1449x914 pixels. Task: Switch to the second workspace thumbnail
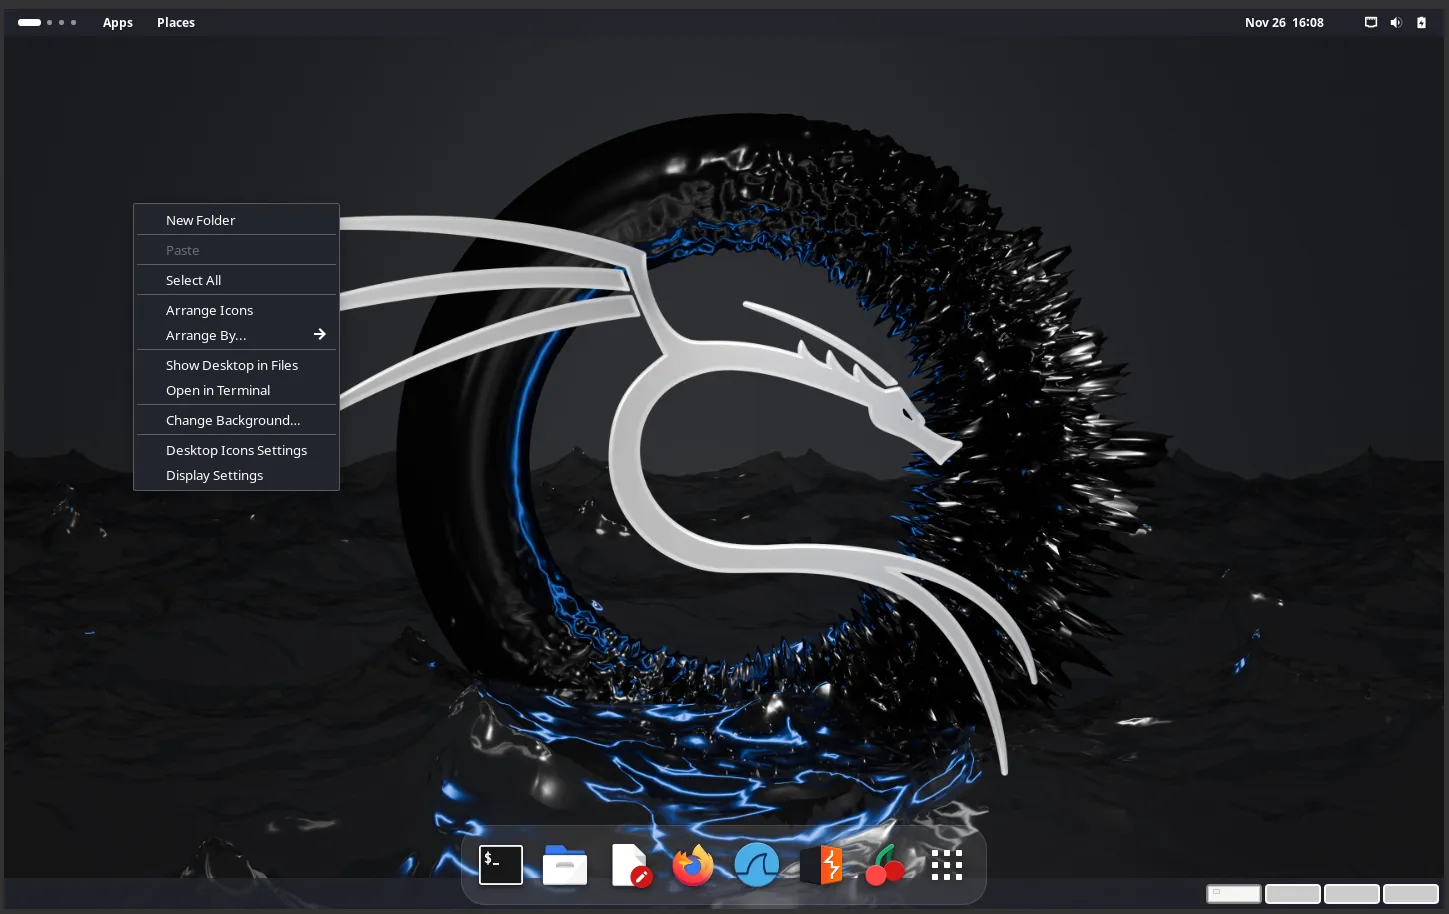coord(1293,894)
